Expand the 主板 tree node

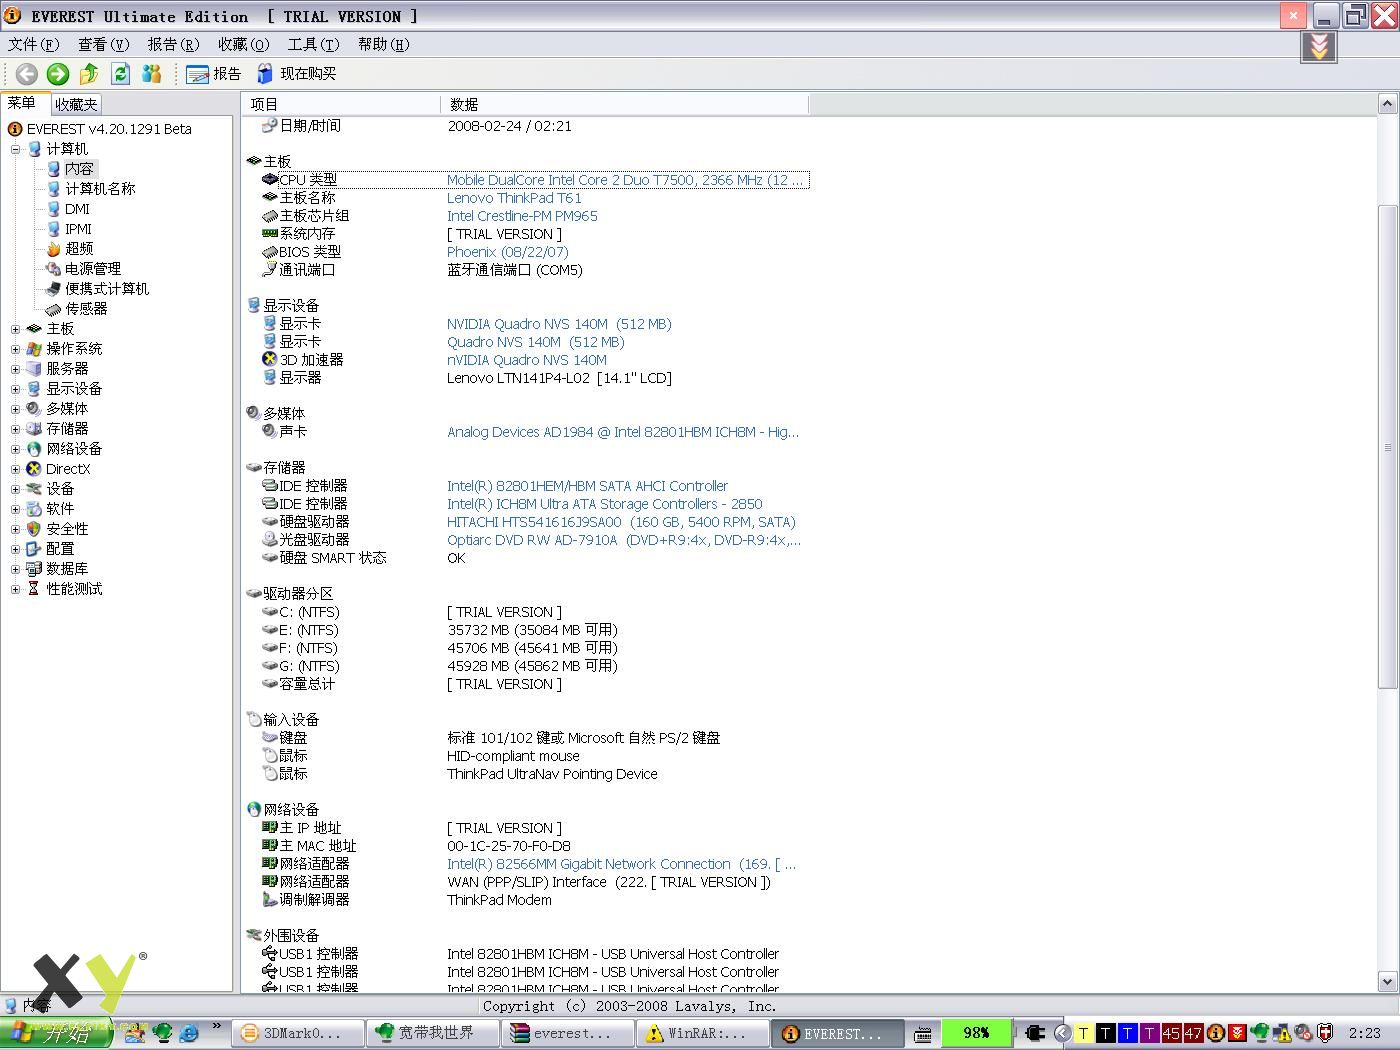click(15, 329)
